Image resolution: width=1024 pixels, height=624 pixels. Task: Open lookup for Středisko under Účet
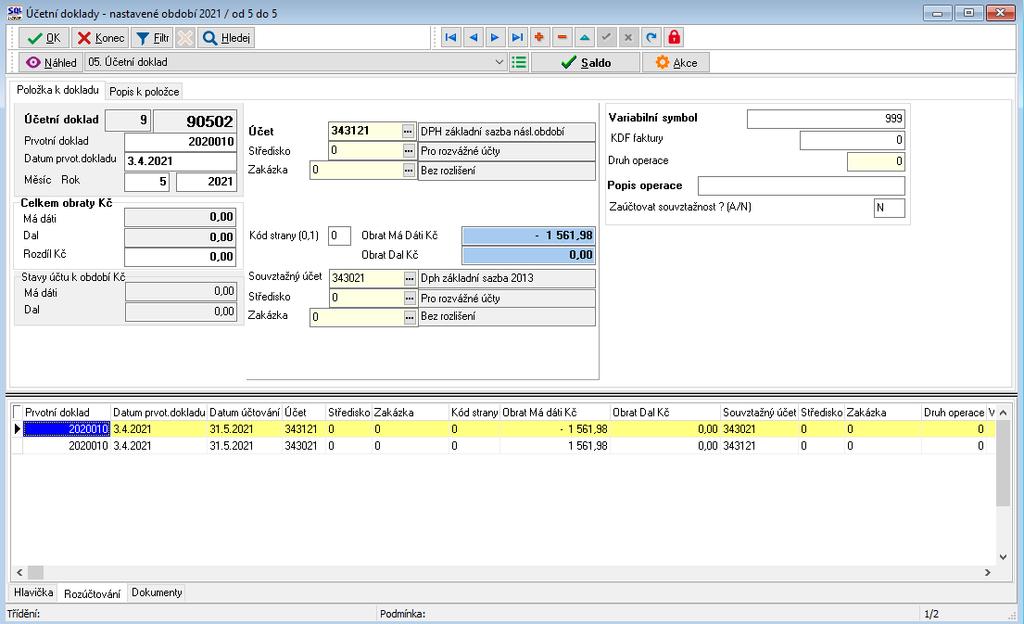click(x=409, y=151)
